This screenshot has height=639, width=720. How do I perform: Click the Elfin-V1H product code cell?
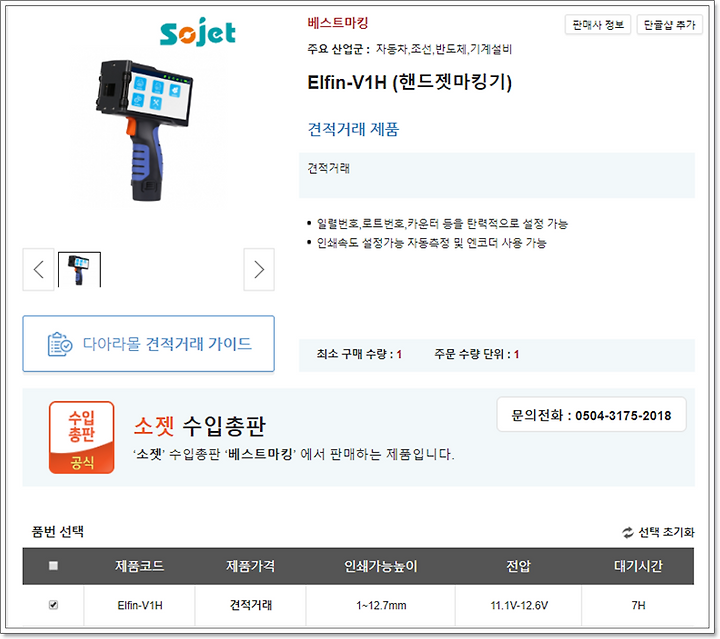[140, 605]
